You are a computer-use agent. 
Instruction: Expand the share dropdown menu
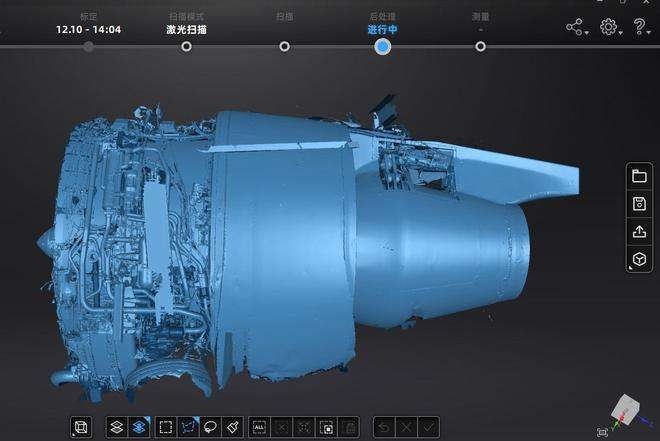point(576,27)
